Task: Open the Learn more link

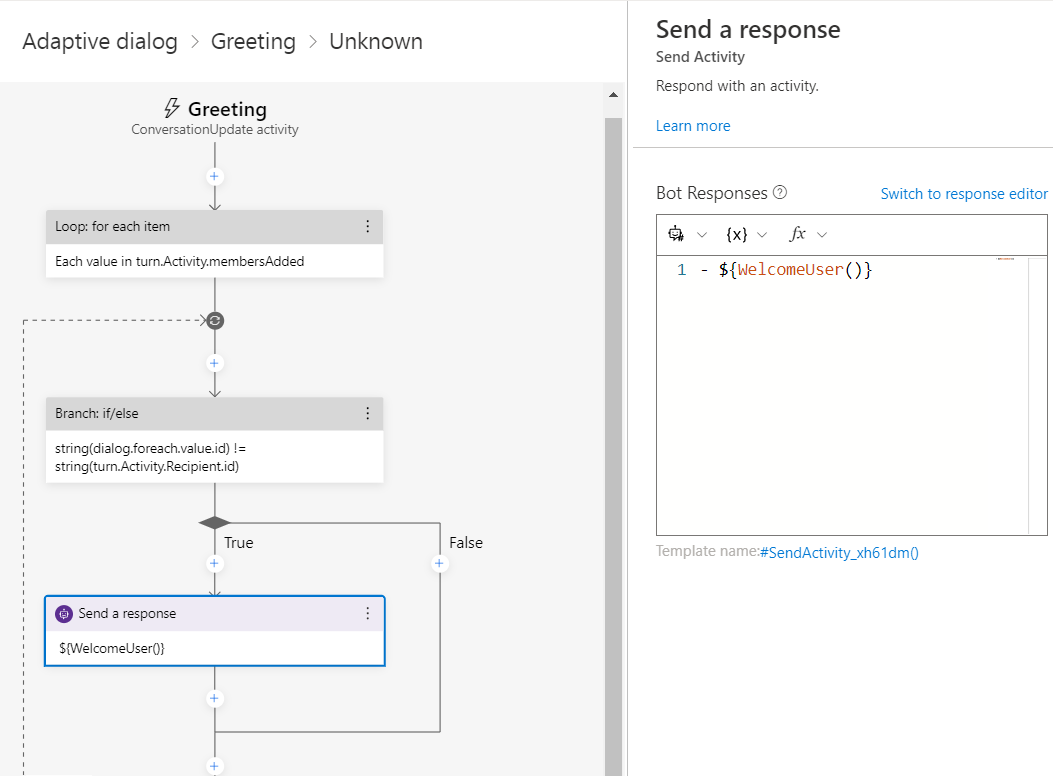Action: (x=693, y=126)
